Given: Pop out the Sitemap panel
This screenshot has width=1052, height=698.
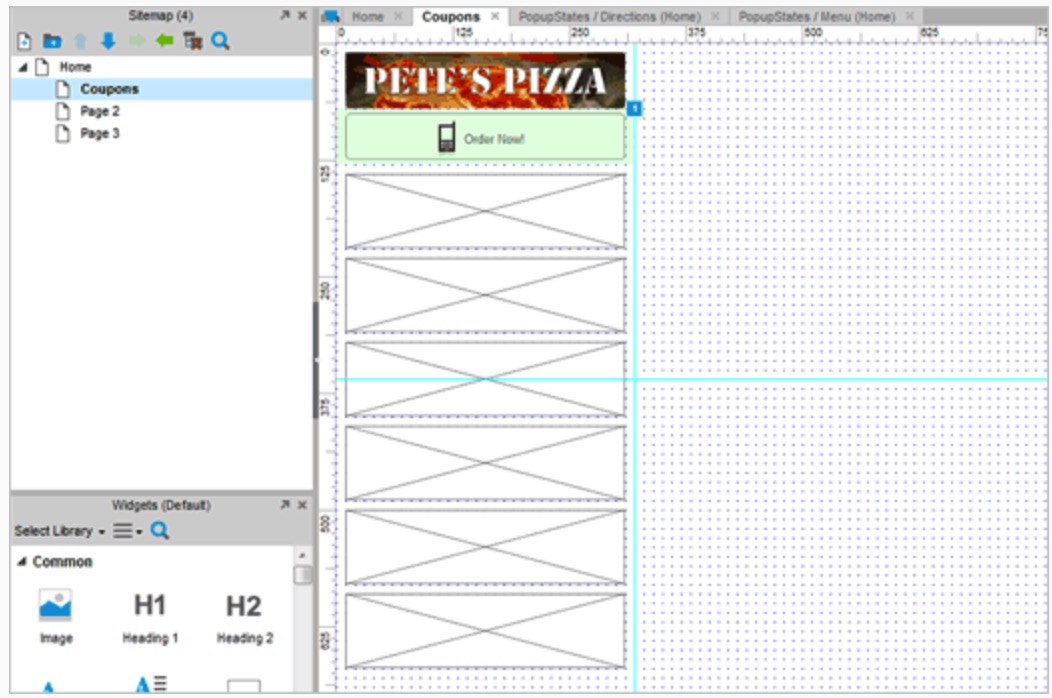Looking at the screenshot, I should (285, 15).
